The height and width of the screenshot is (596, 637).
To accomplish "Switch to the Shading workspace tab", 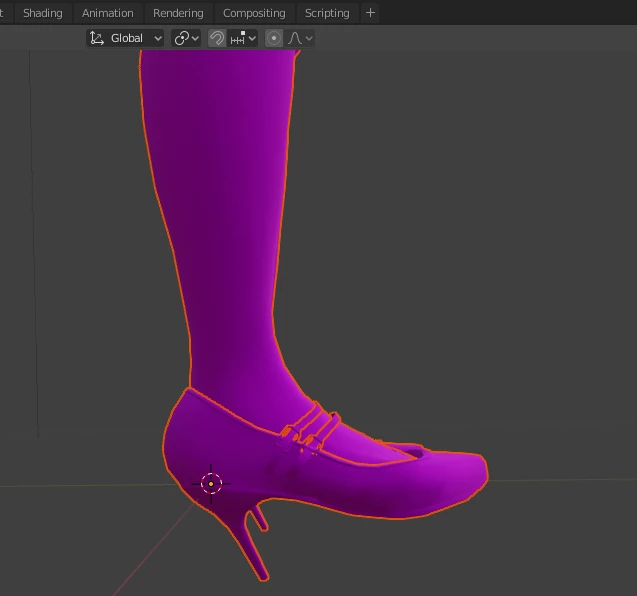I will click(x=43, y=13).
